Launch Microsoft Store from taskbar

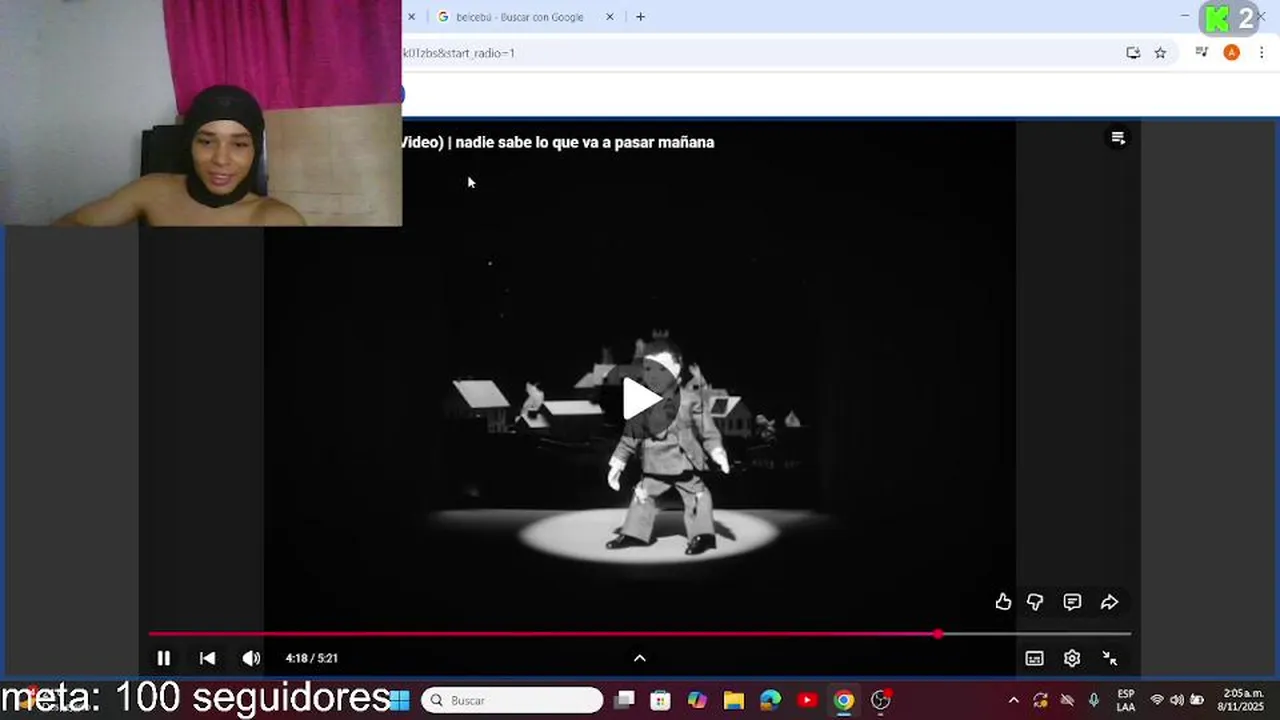[660, 700]
